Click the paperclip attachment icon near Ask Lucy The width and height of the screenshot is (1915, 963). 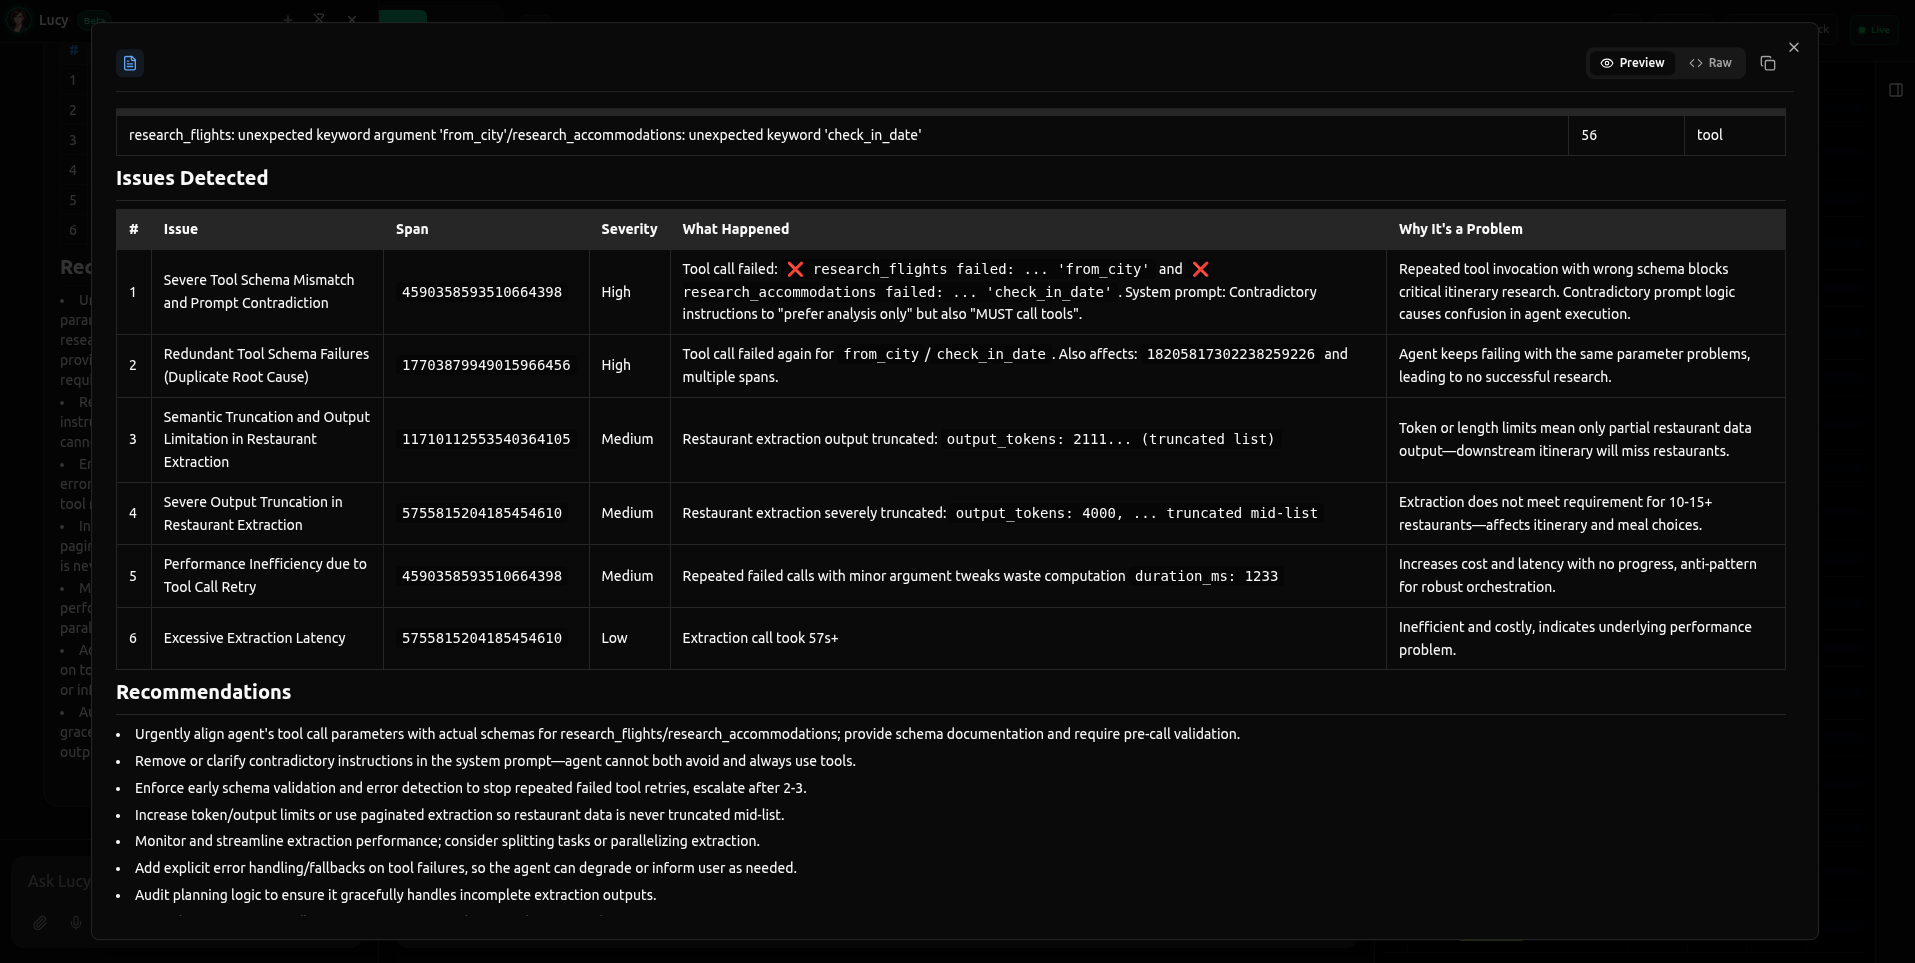coord(40,922)
